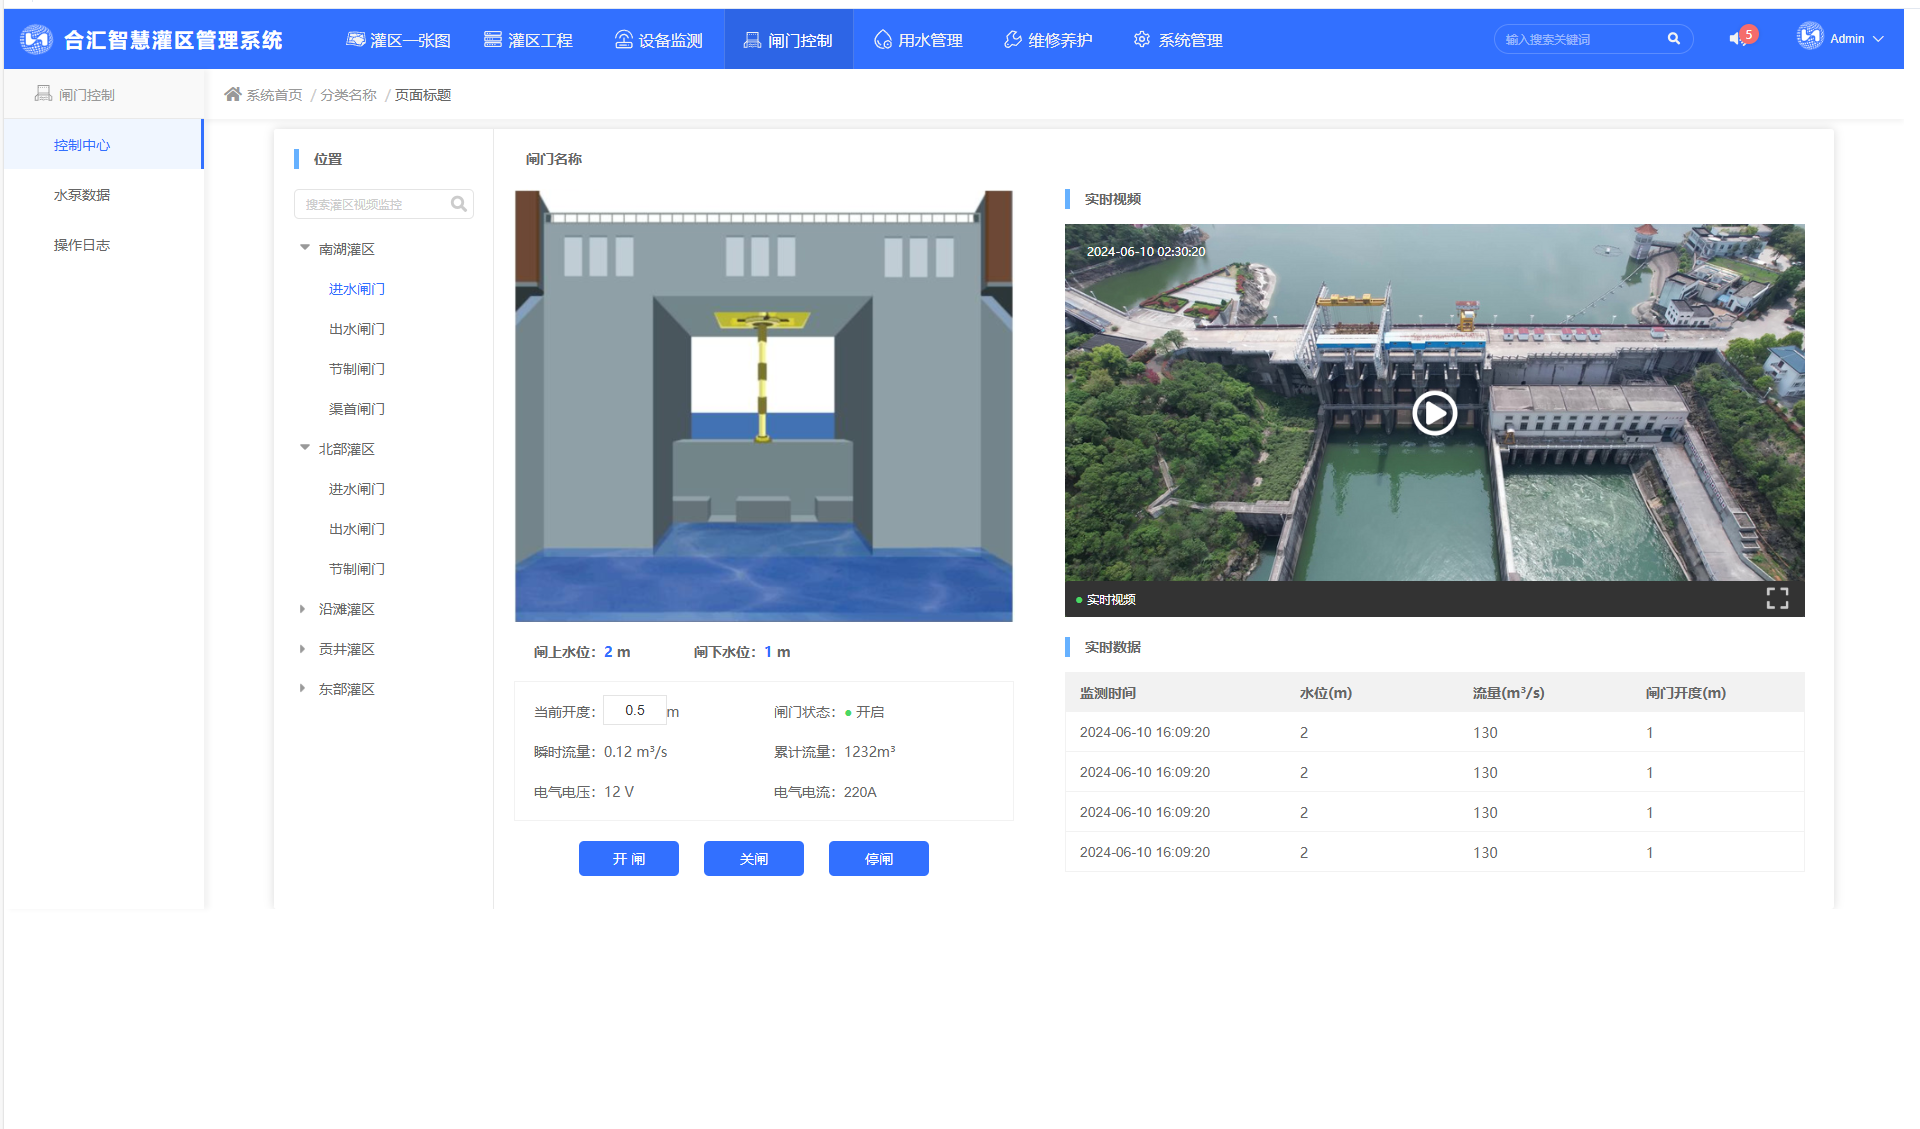
Task: Click the home icon in breadcrumb
Action: point(233,94)
